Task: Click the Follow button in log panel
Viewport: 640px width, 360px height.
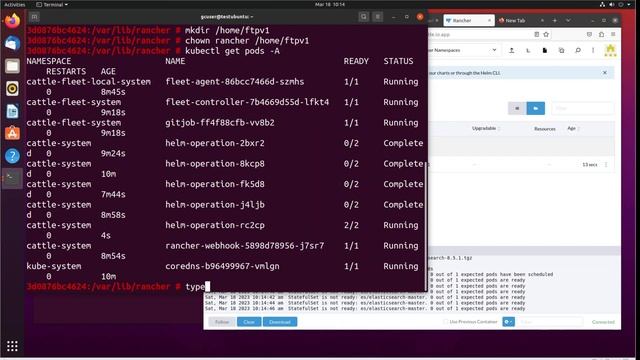Action: coord(222,322)
